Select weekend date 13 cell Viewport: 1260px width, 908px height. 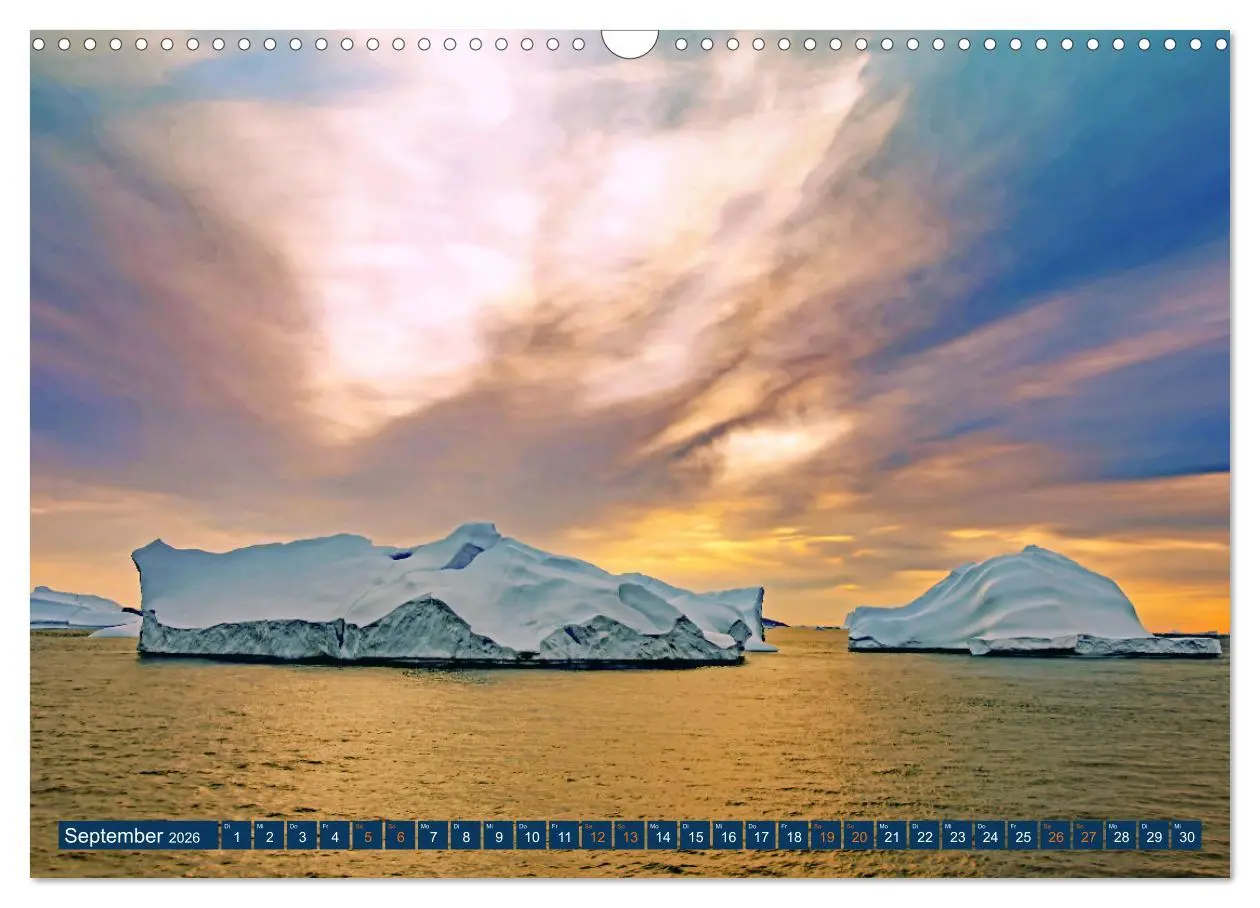(x=629, y=836)
